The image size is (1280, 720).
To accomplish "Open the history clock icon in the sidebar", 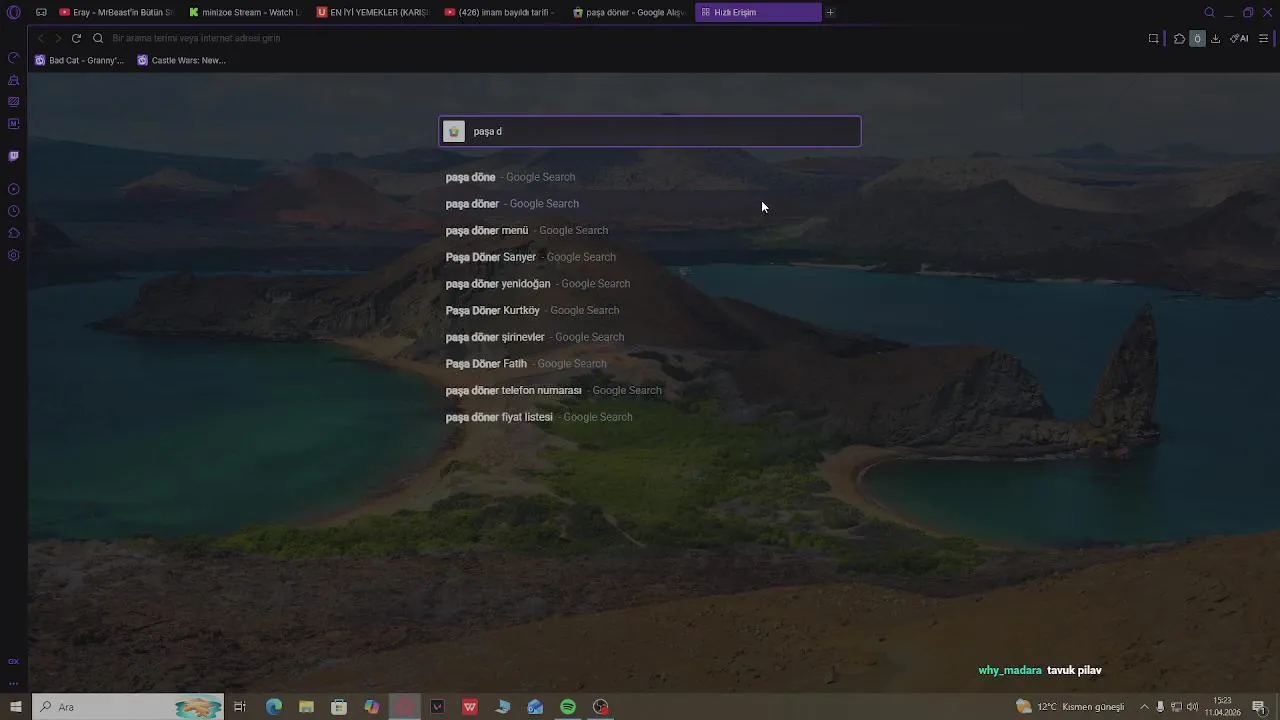I will (13, 211).
